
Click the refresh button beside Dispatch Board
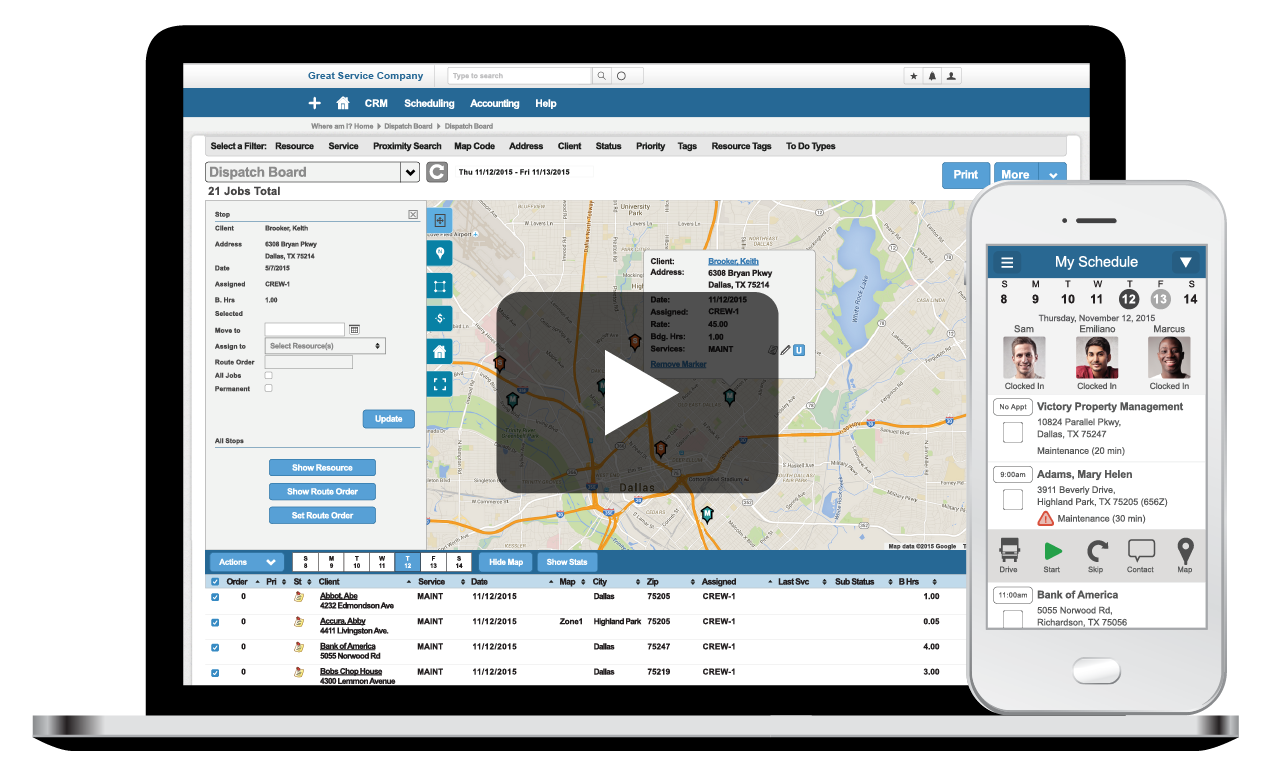[x=437, y=172]
